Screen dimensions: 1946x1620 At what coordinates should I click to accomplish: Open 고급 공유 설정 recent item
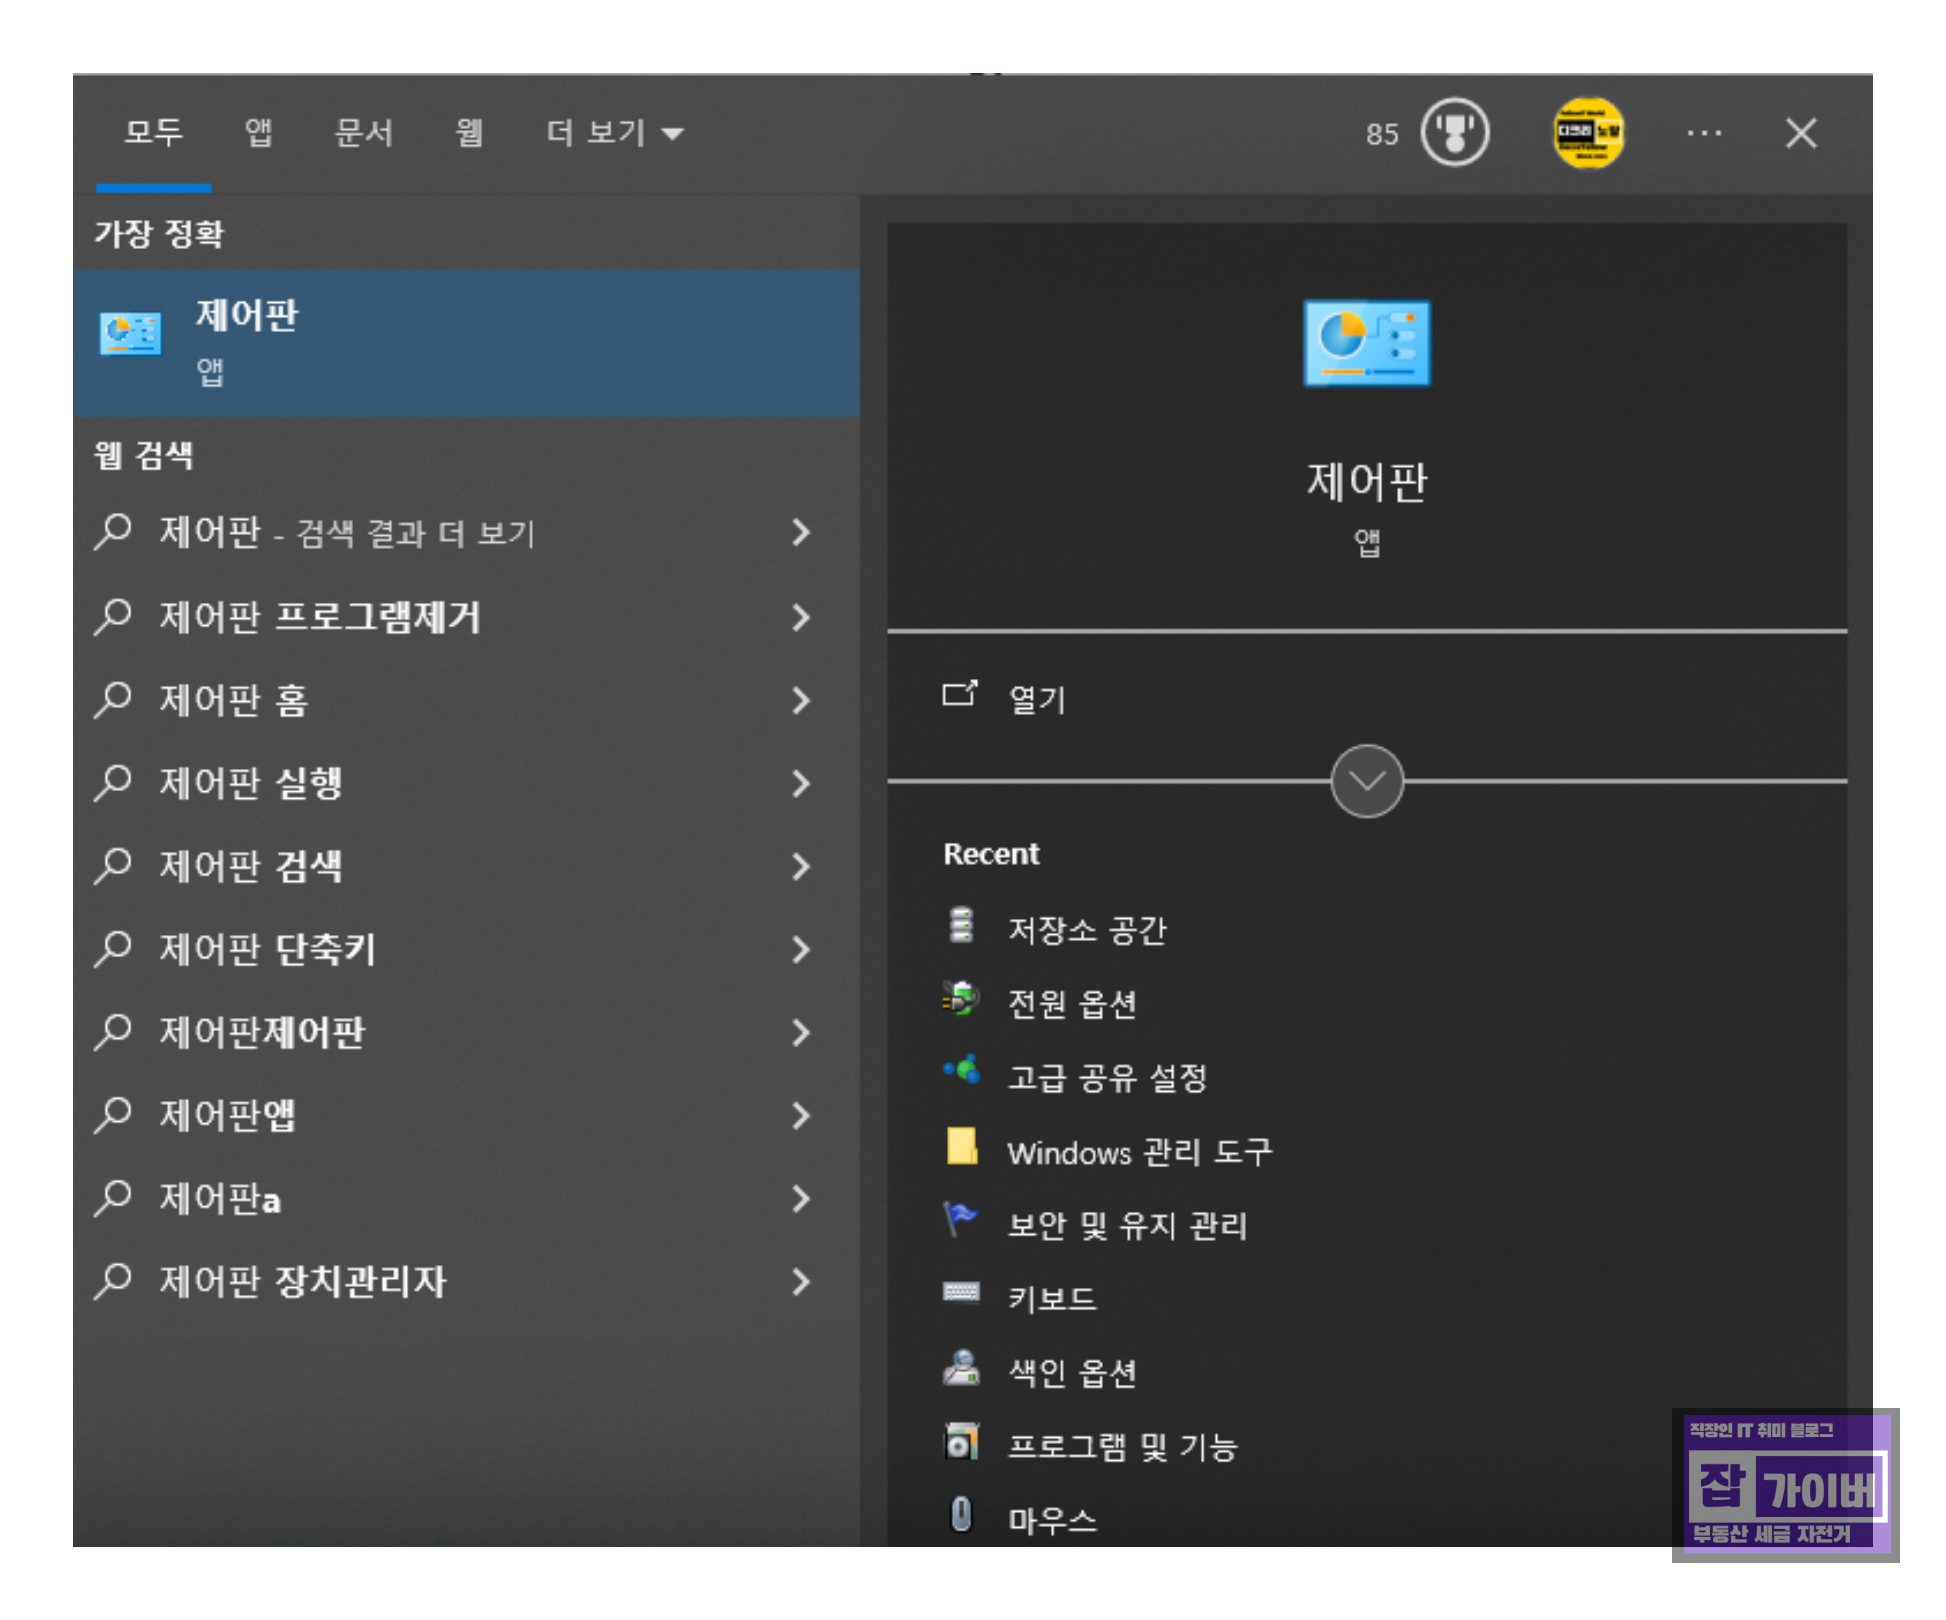tap(1106, 1077)
